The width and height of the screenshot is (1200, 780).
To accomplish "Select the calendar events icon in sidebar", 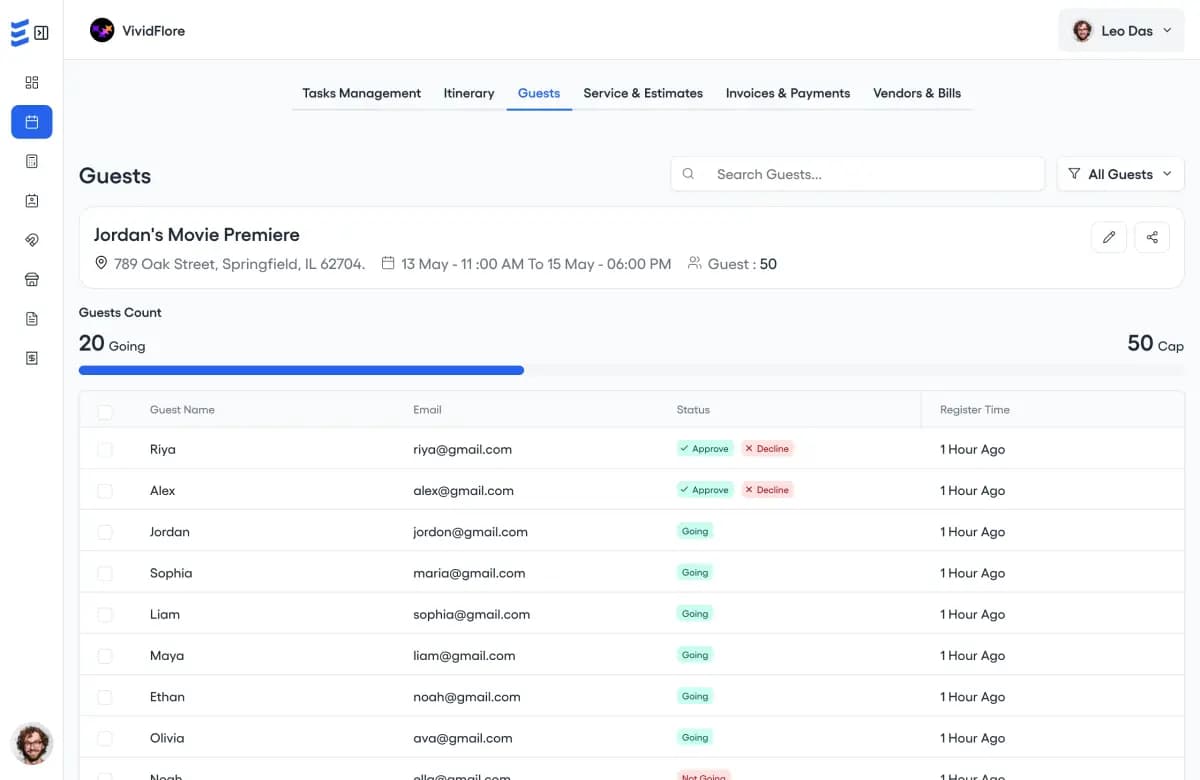I will [31, 121].
